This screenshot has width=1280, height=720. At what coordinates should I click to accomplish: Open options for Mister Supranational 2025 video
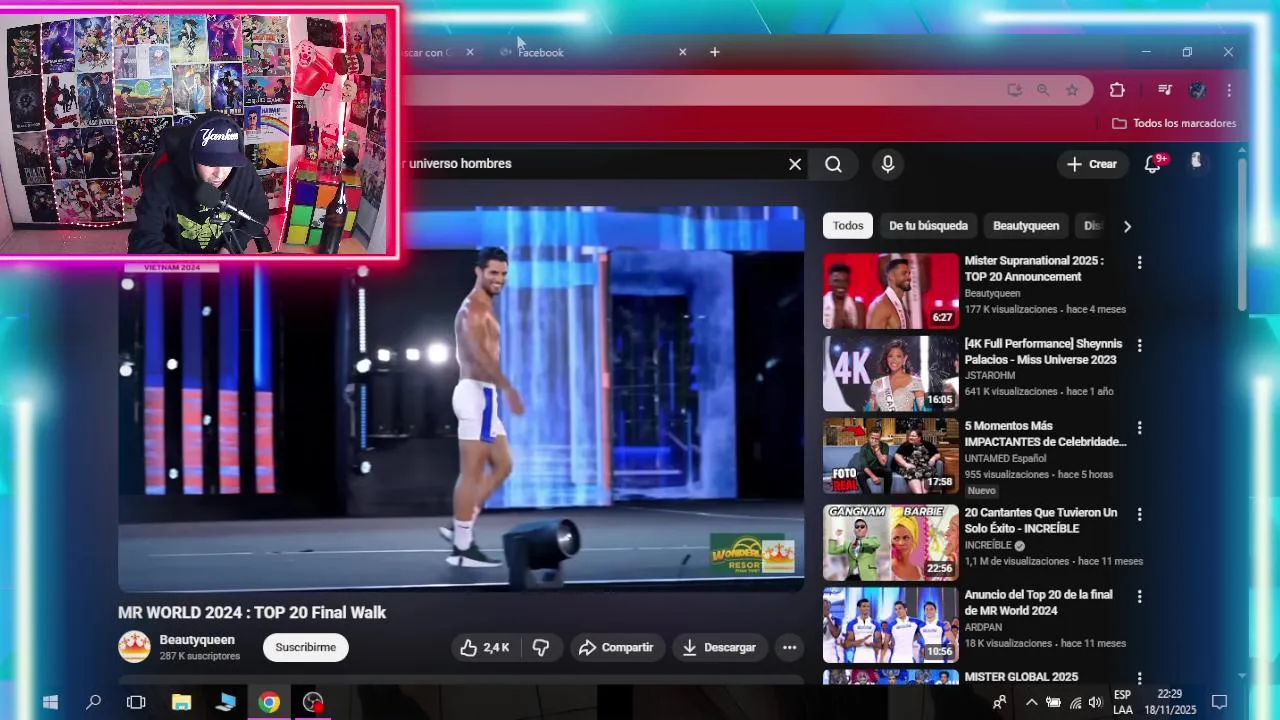click(x=1139, y=262)
